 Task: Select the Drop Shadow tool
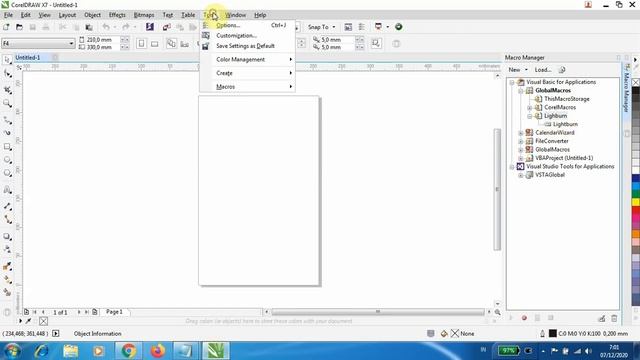(7, 236)
